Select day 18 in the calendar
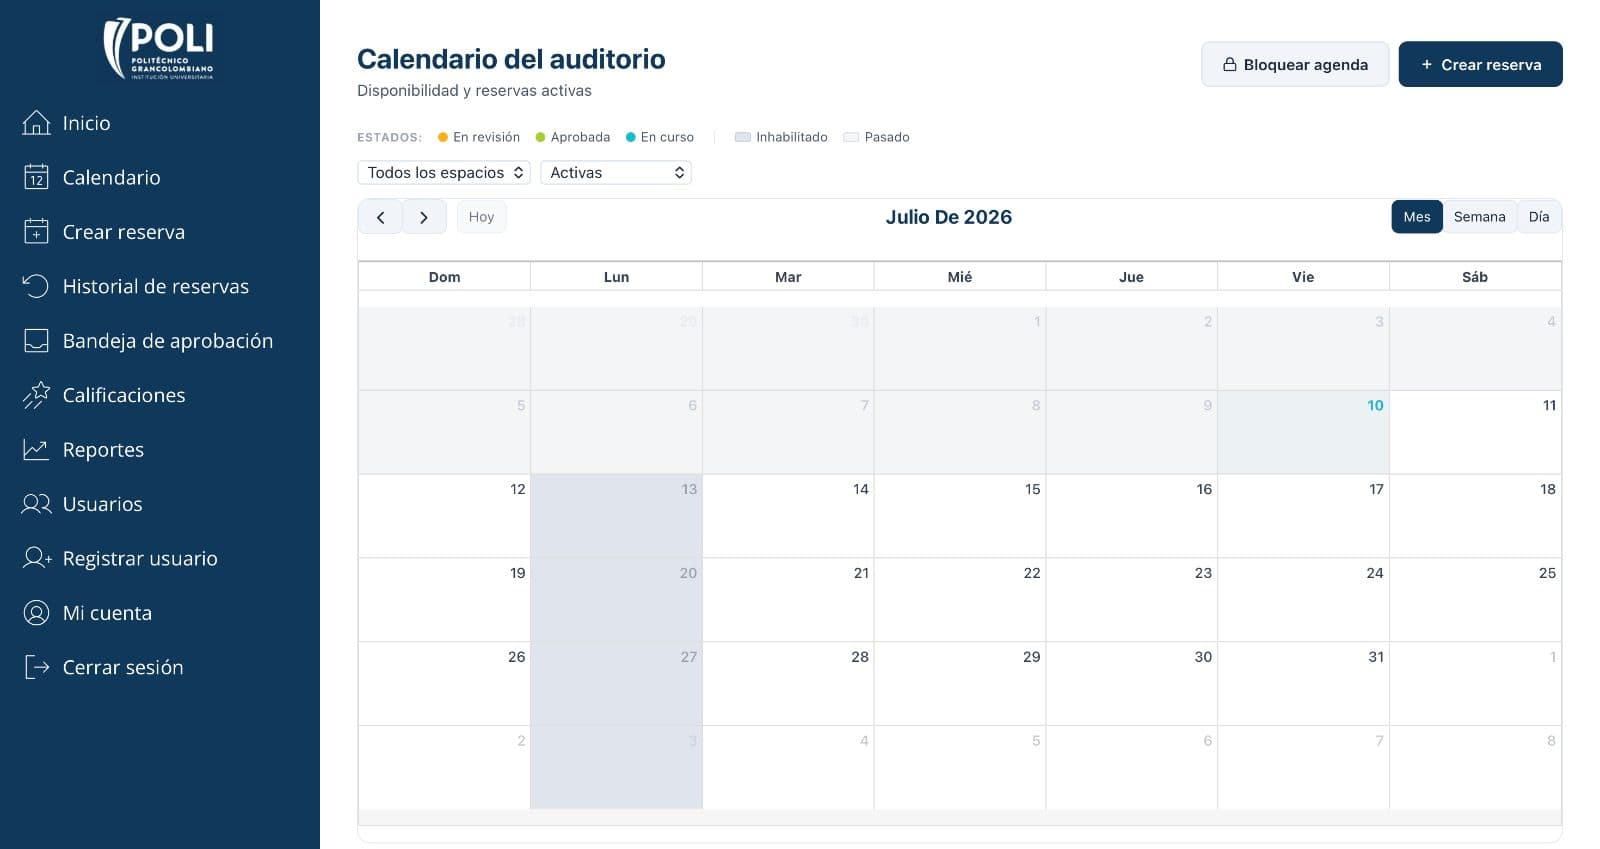The height and width of the screenshot is (849, 1600). pos(1475,516)
